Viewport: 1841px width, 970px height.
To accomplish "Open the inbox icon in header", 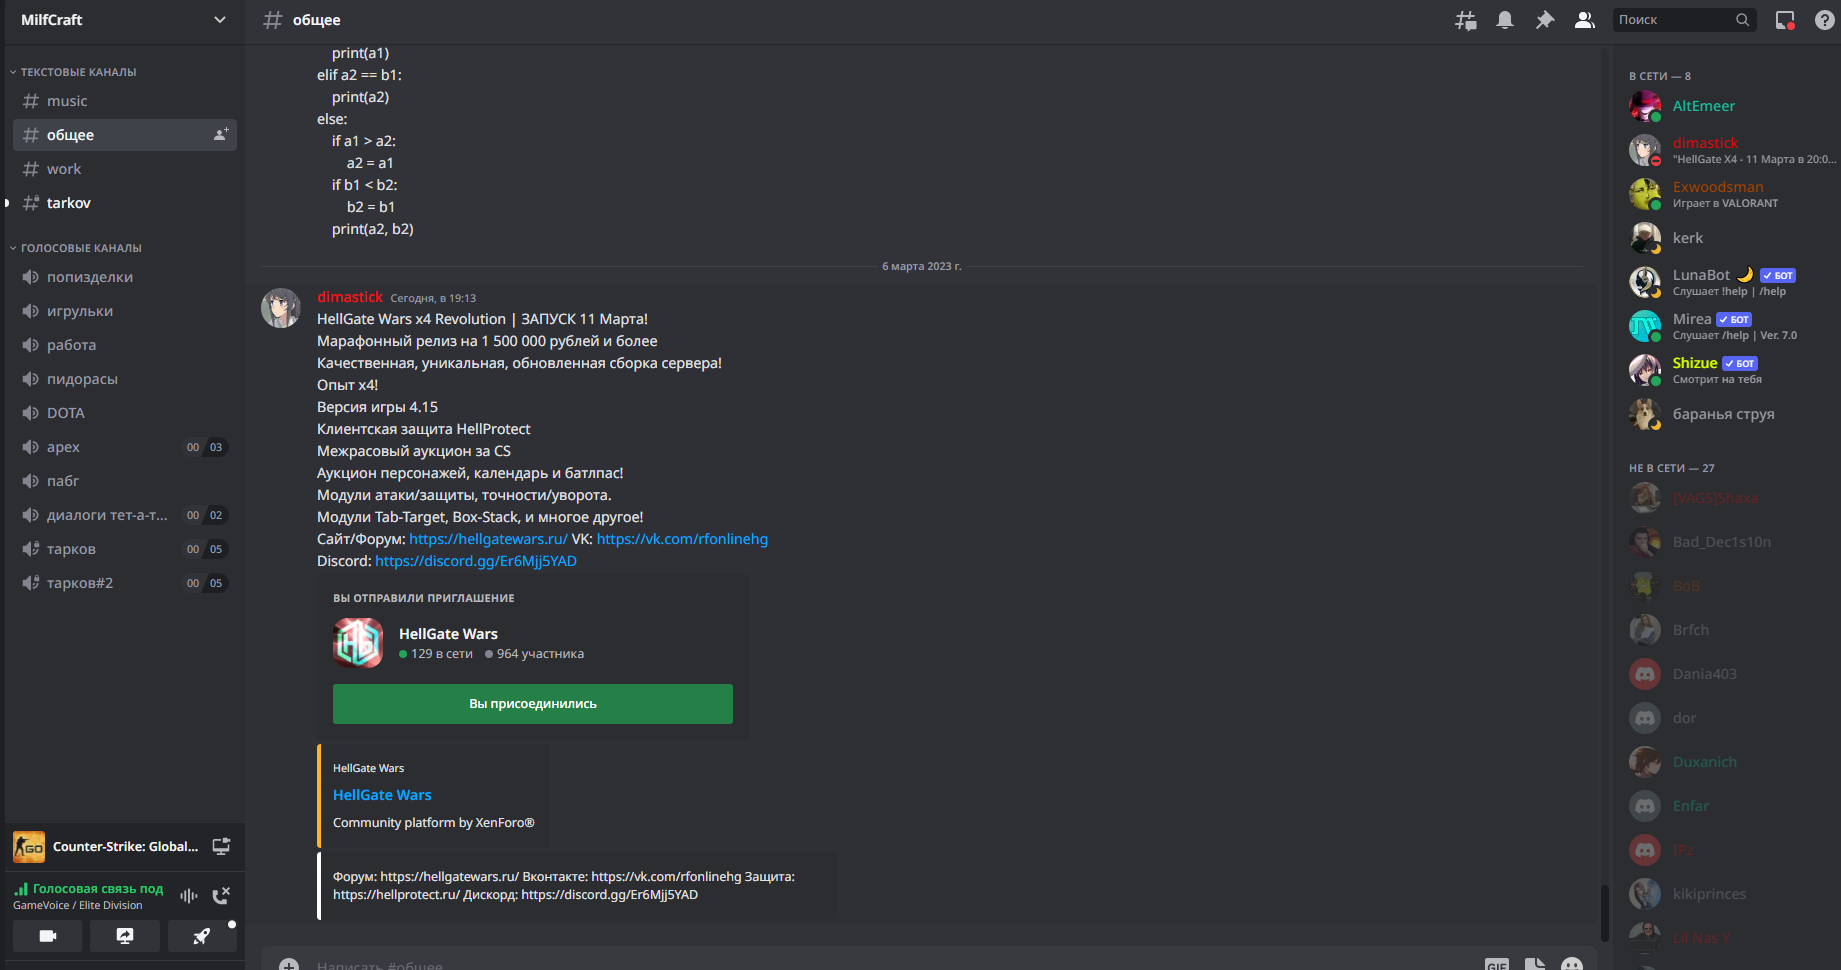I will (x=1785, y=20).
